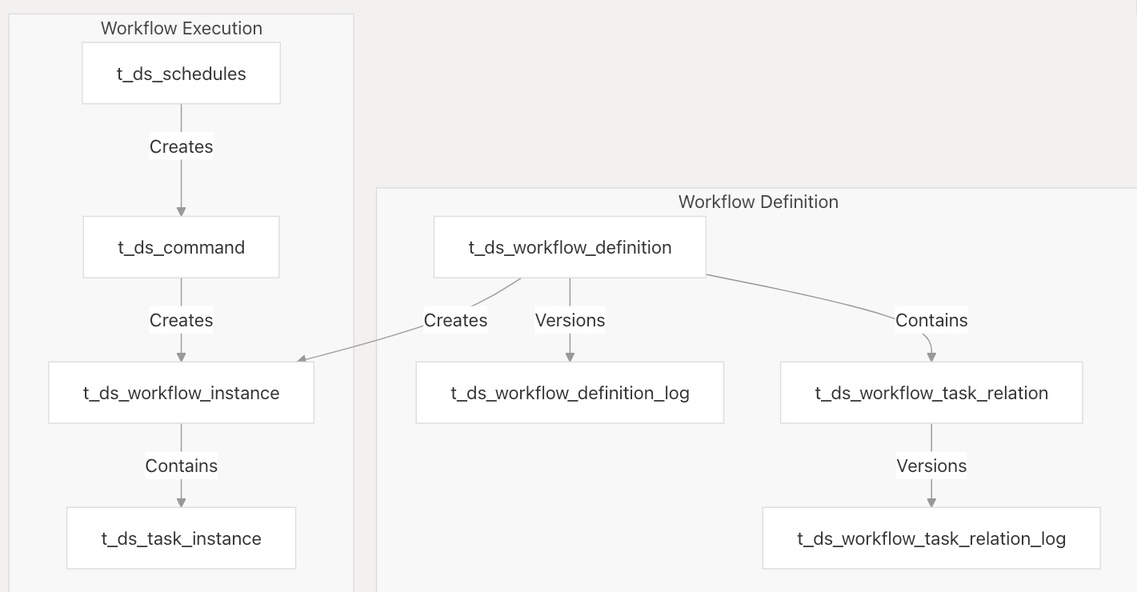Select the t_ds_workflow_definition_log node
1137x592 pixels.
(570, 393)
